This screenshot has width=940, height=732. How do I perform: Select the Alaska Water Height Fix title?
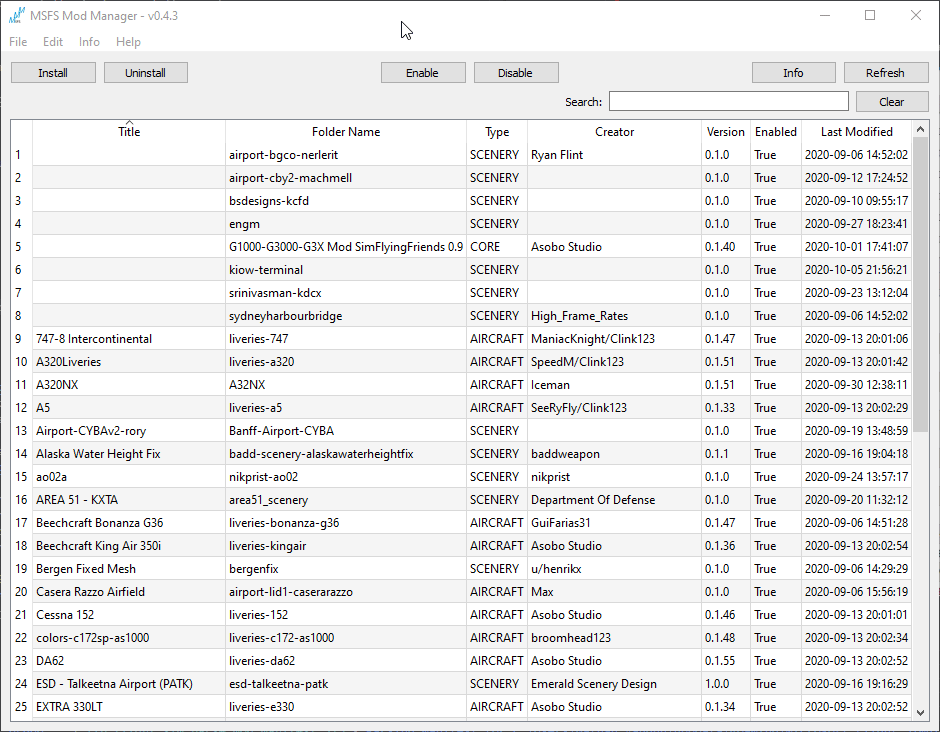pos(129,453)
